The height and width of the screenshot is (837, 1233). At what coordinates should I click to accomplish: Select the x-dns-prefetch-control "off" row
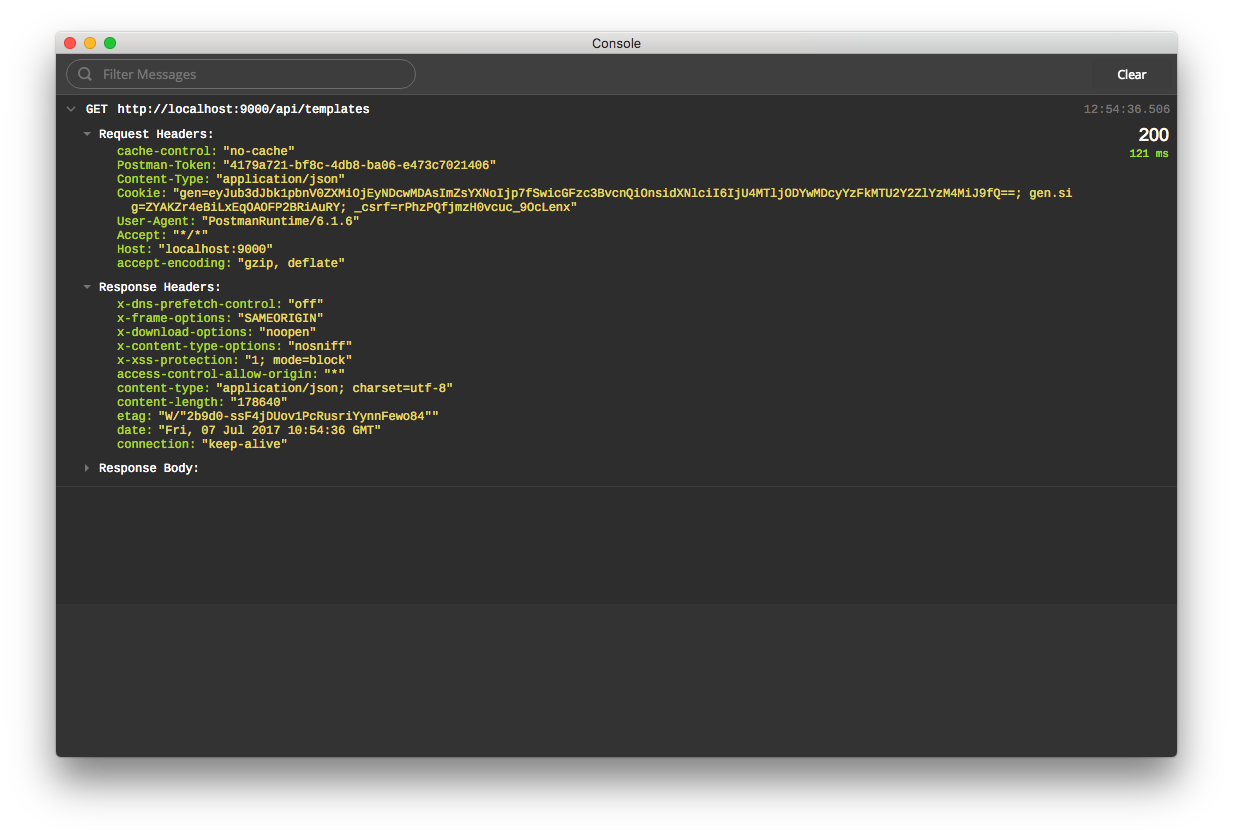coord(220,304)
